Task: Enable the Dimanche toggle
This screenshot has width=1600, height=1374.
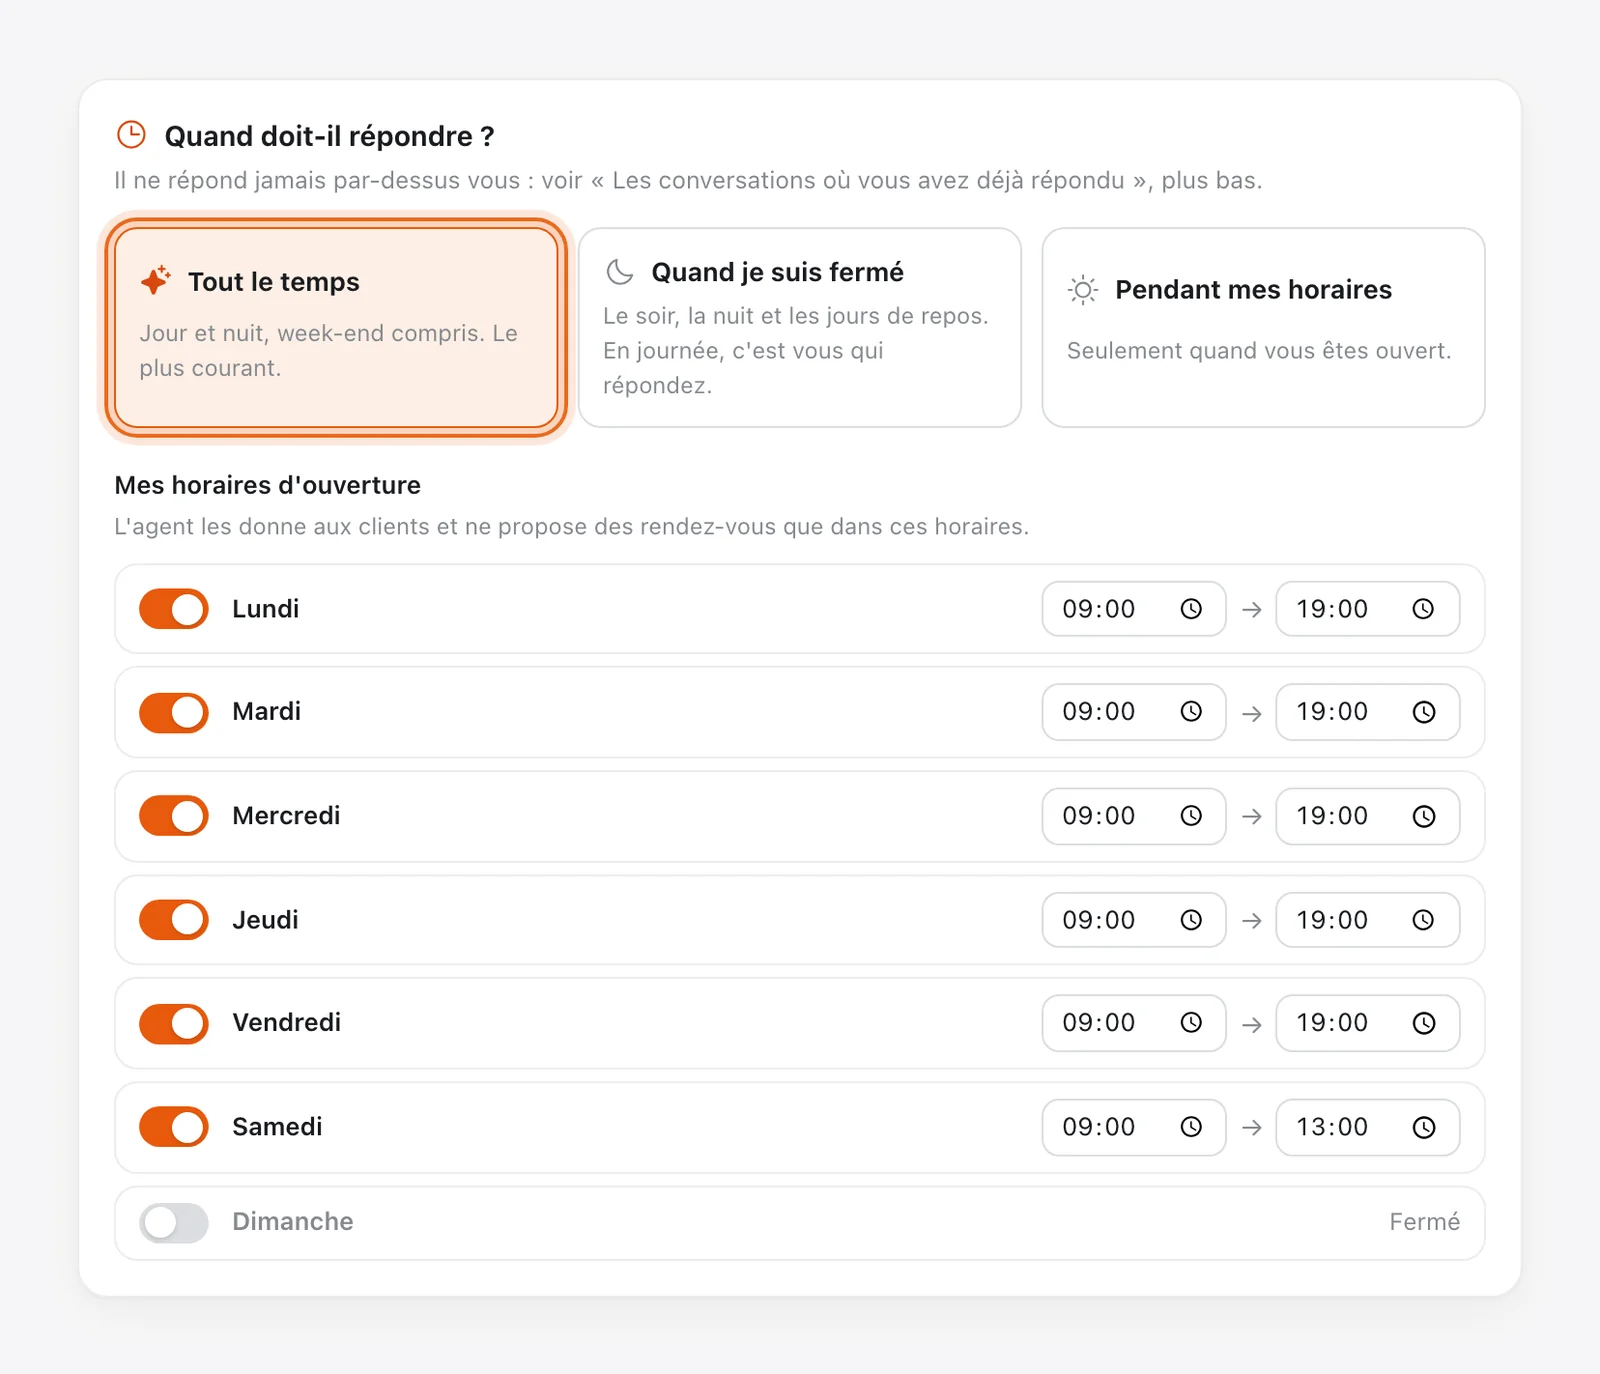Action: [174, 1222]
